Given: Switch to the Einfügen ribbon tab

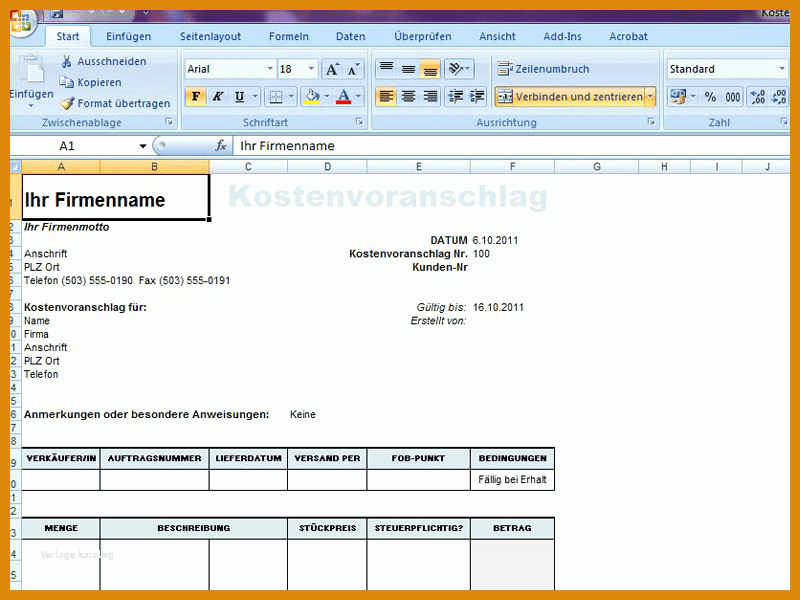Looking at the screenshot, I should (129, 37).
